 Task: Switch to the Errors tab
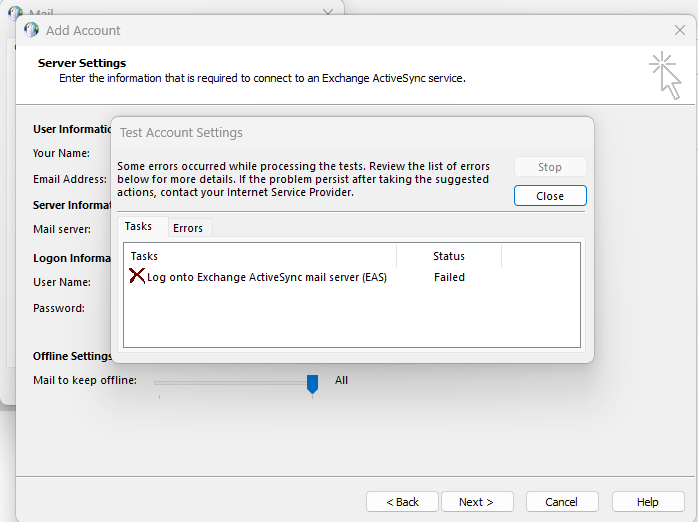(188, 228)
